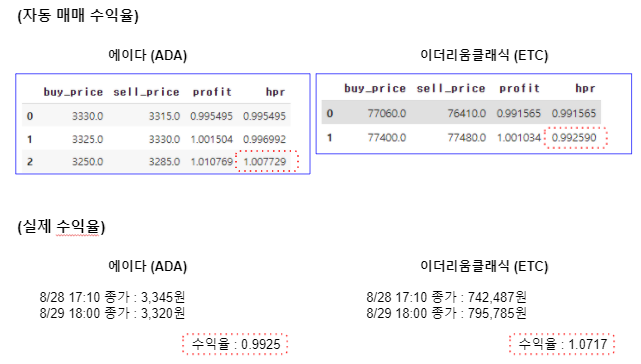
Task: Click the heading '(실제 수익율)'
Action: click(x=61, y=227)
